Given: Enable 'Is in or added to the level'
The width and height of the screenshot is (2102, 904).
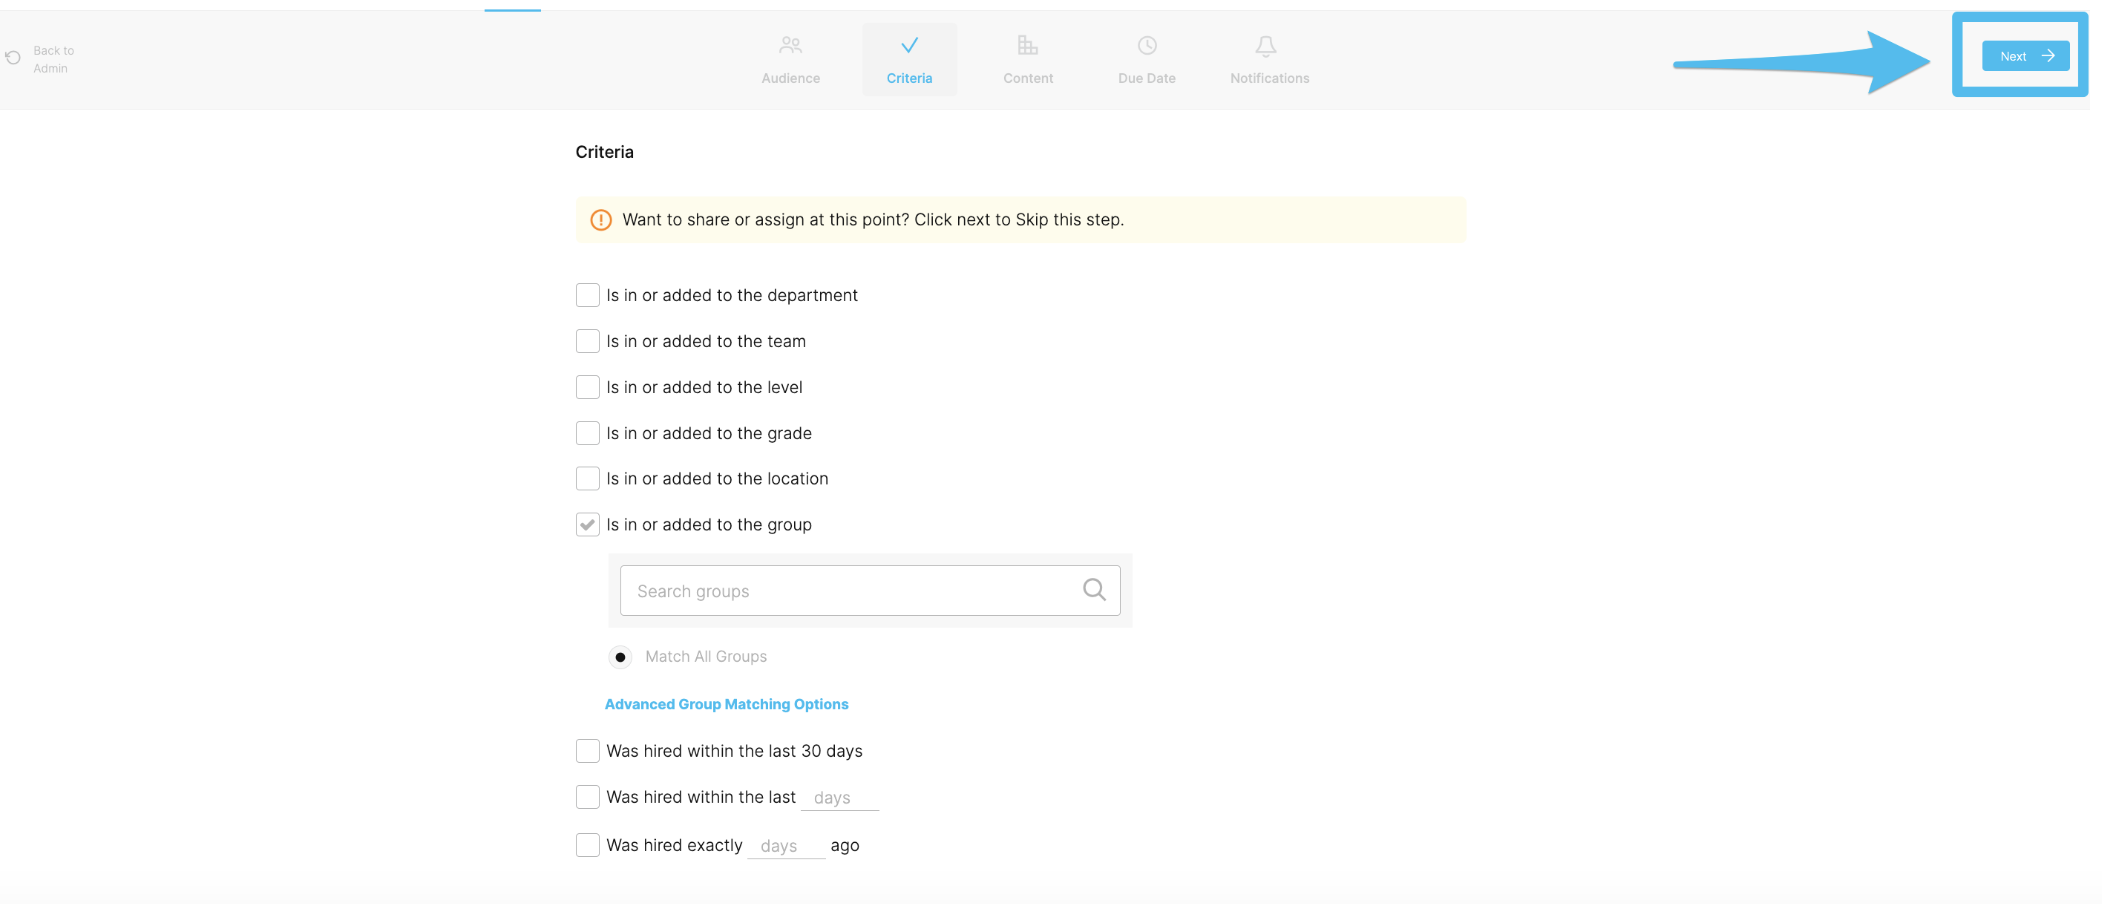Looking at the screenshot, I should (x=588, y=387).
